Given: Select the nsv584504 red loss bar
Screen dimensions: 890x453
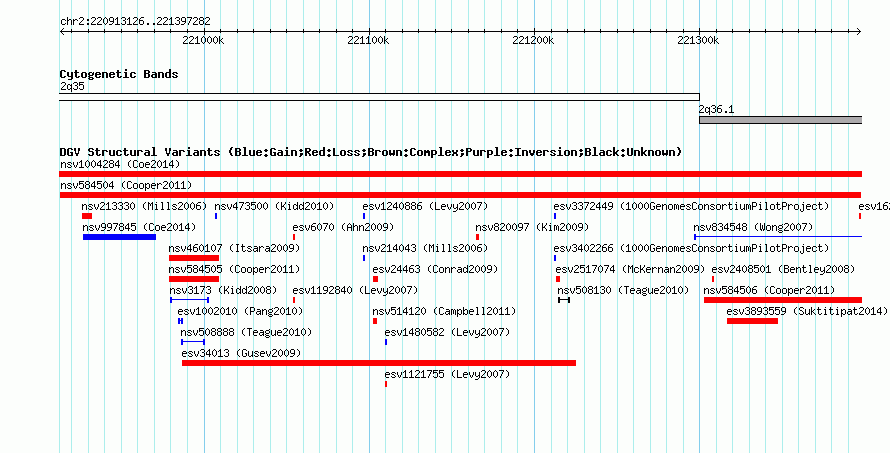Looking at the screenshot, I should [x=460, y=195].
